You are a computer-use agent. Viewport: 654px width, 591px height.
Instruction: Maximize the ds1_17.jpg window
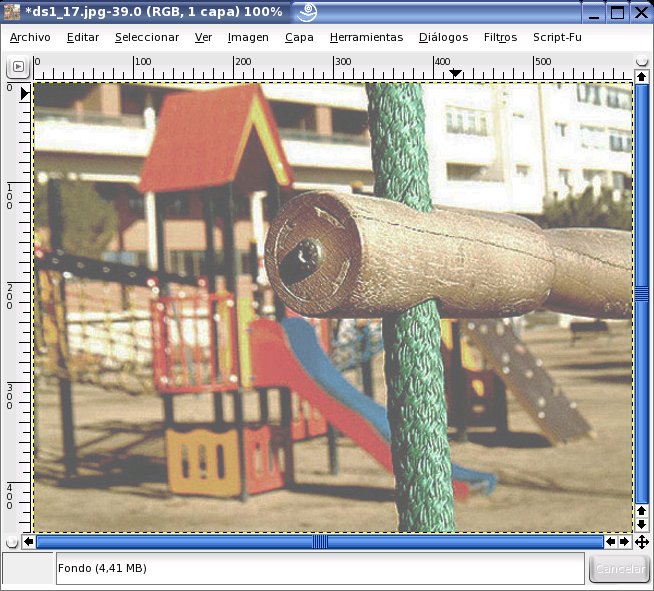coord(617,13)
